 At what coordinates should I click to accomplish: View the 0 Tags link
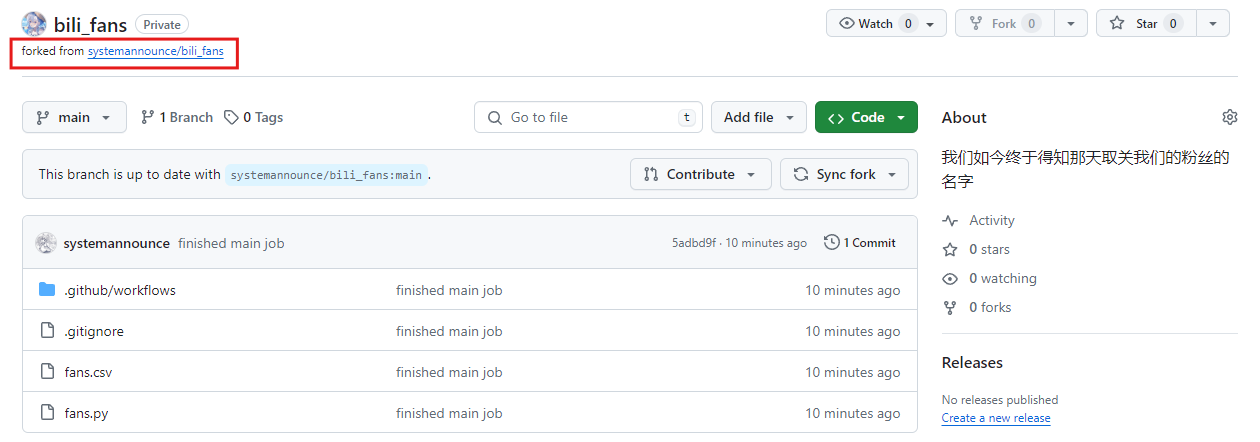(254, 117)
